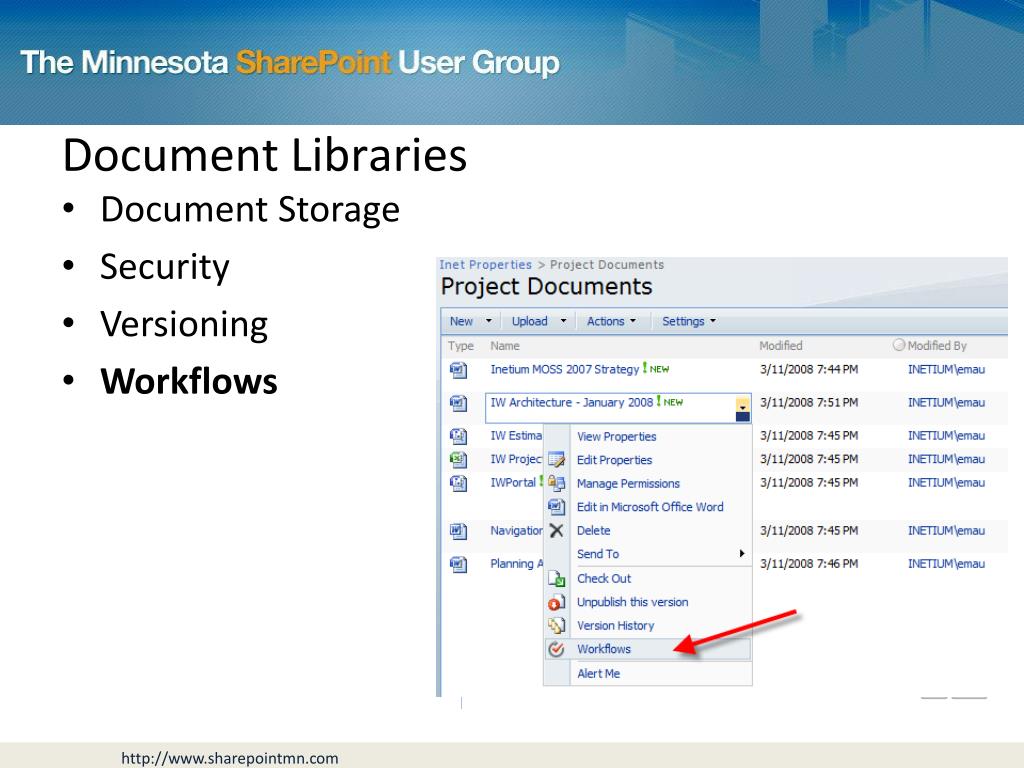Viewport: 1024px width, 768px height.
Task: Sort by Modified By column header
Action: point(936,346)
